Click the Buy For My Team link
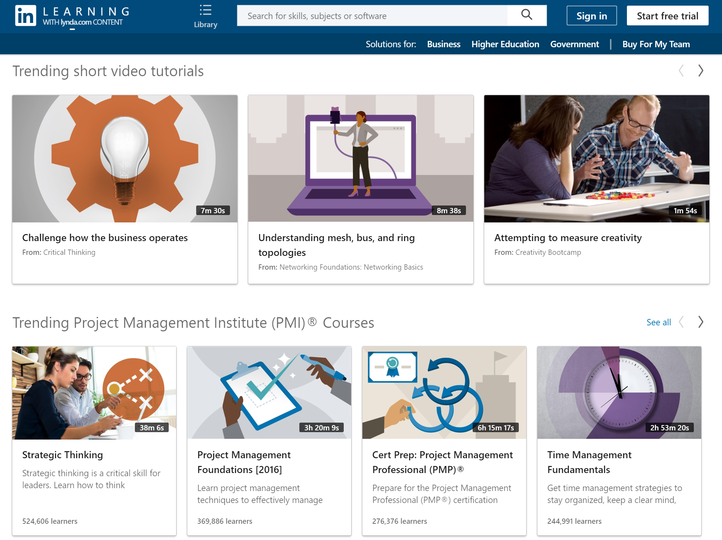722x540 pixels. pyautogui.click(x=656, y=44)
